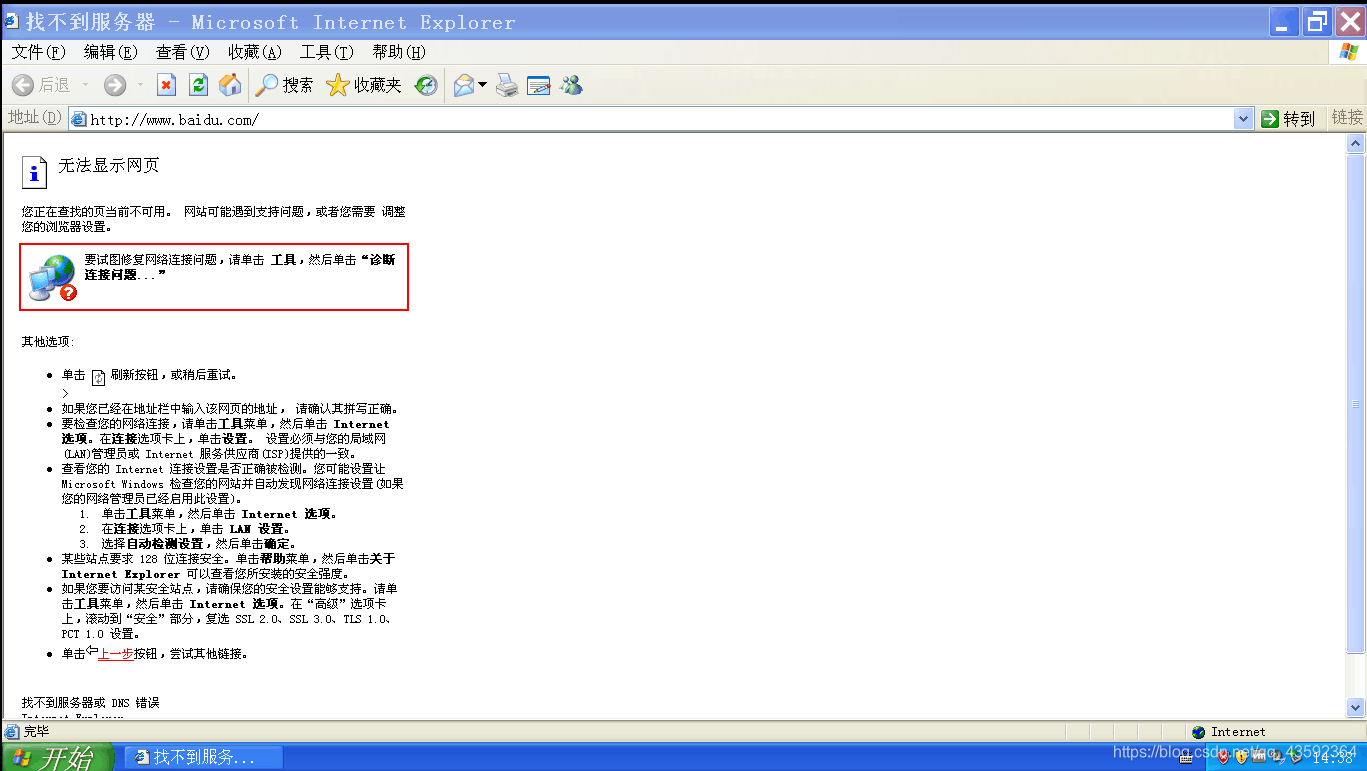Click the keyboard input language tray icon
The image size is (1367, 771).
1186,758
